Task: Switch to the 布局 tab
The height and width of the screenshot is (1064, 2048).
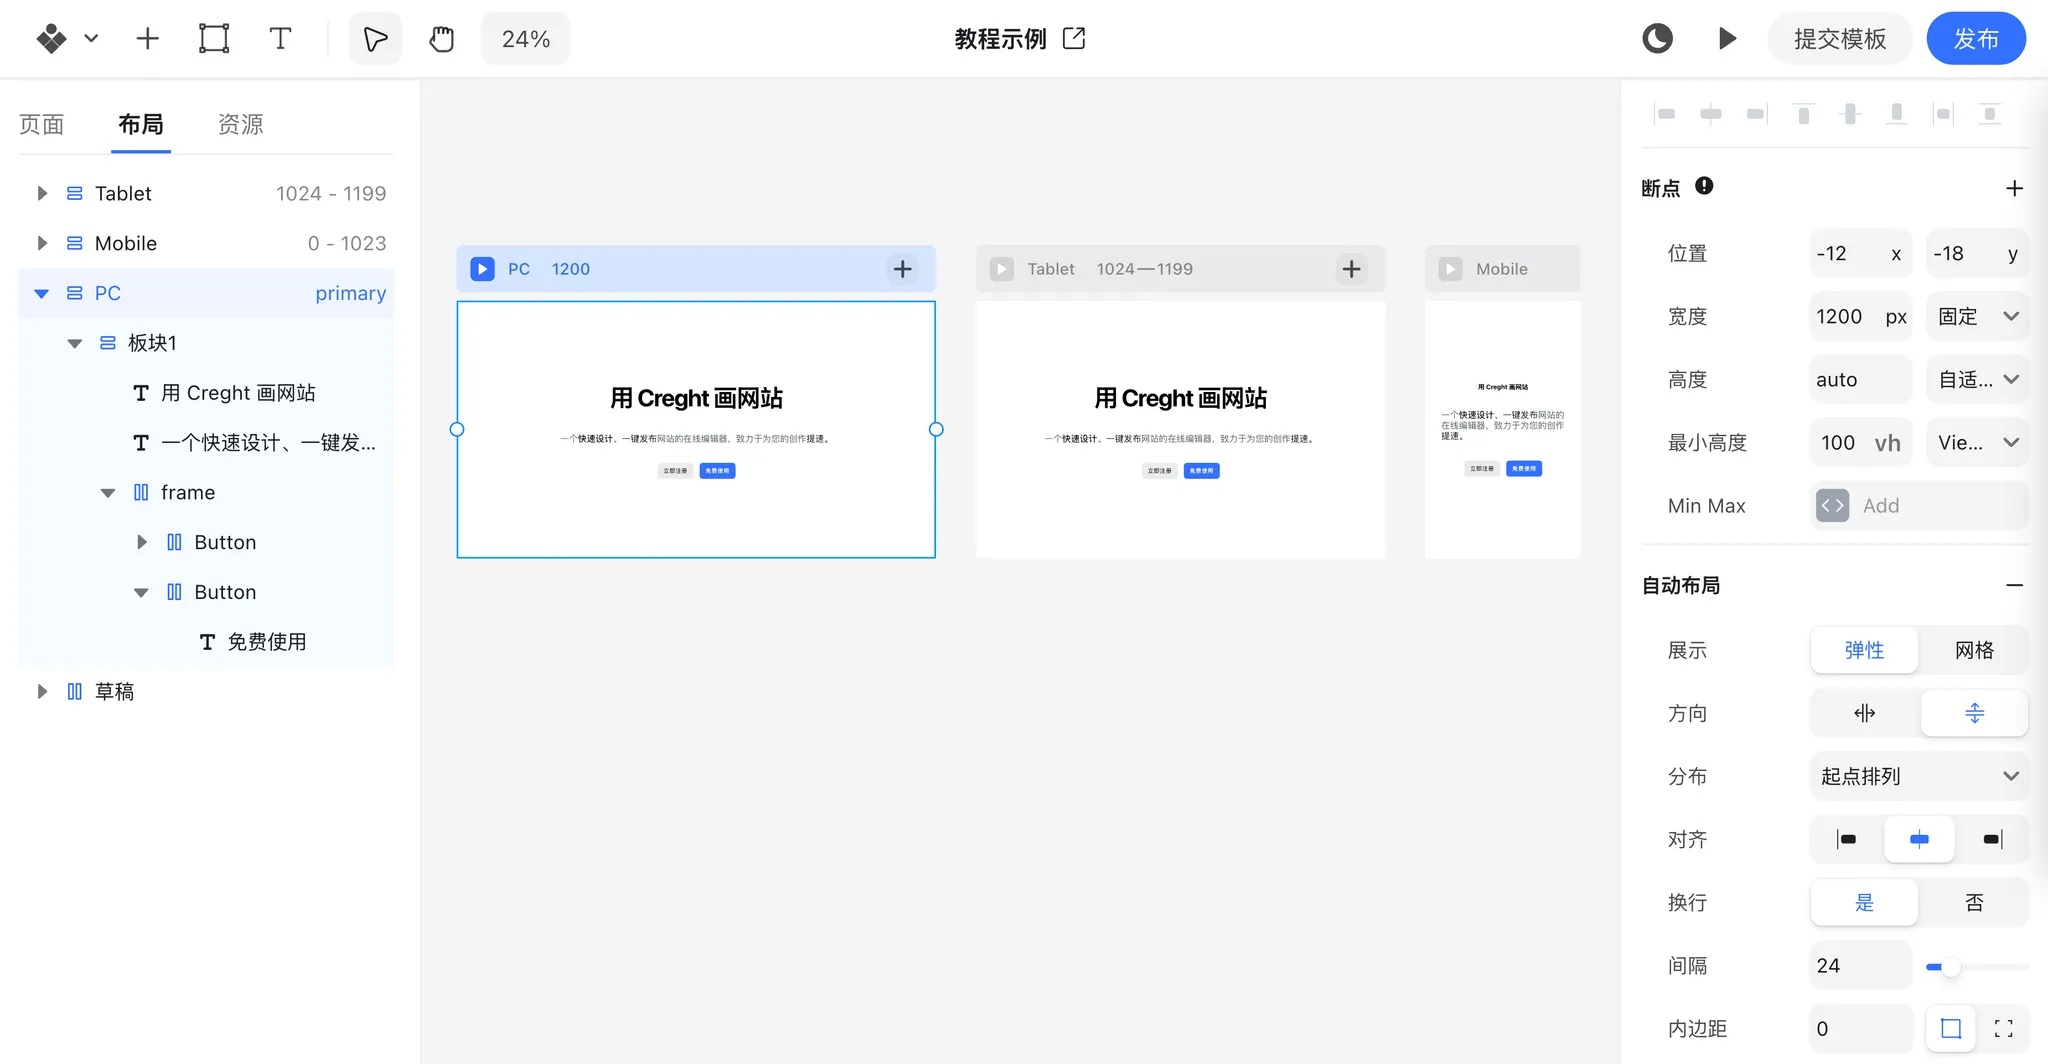Action: (x=141, y=124)
